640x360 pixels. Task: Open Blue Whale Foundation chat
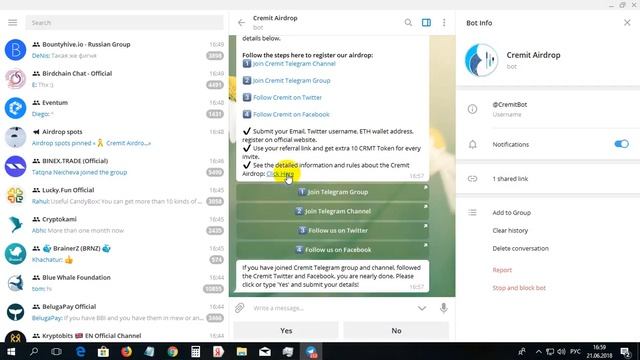(114, 283)
